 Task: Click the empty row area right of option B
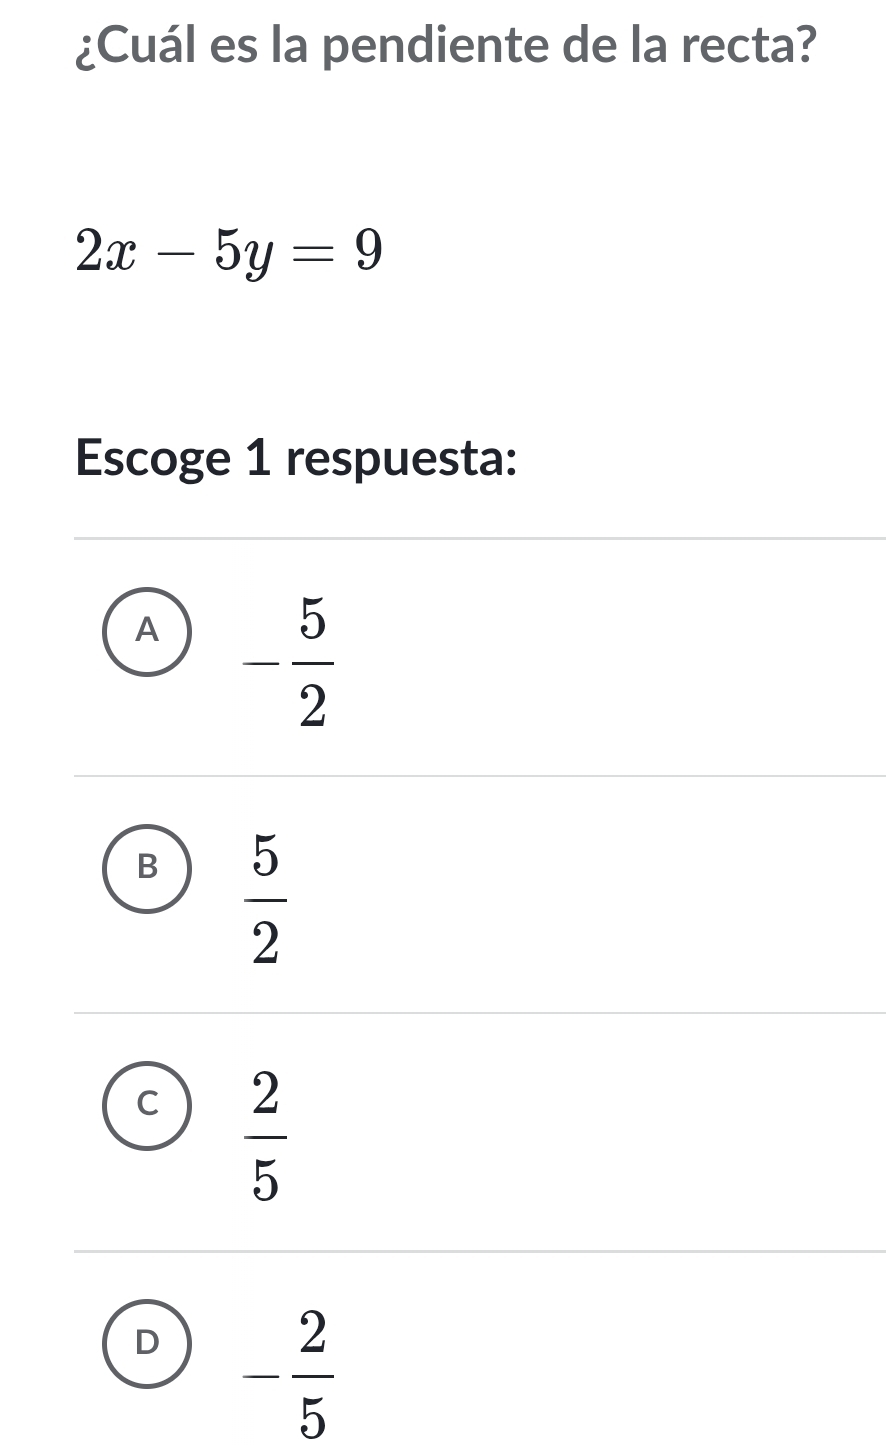tap(600, 895)
